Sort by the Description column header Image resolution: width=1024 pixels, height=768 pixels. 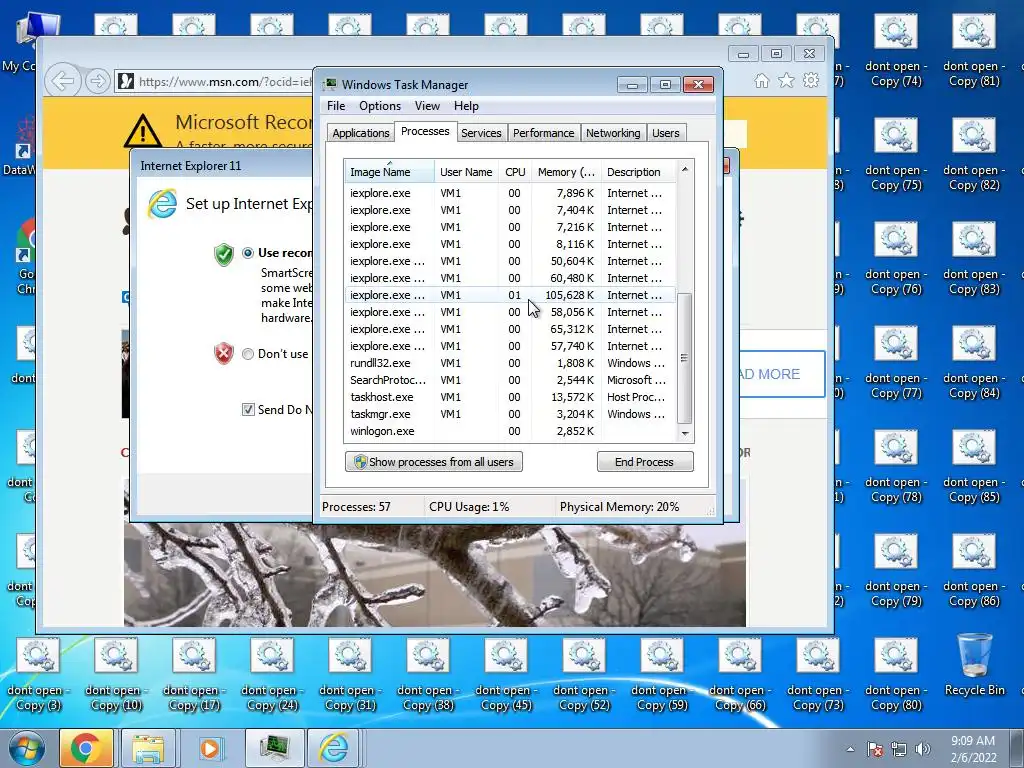[x=638, y=172]
